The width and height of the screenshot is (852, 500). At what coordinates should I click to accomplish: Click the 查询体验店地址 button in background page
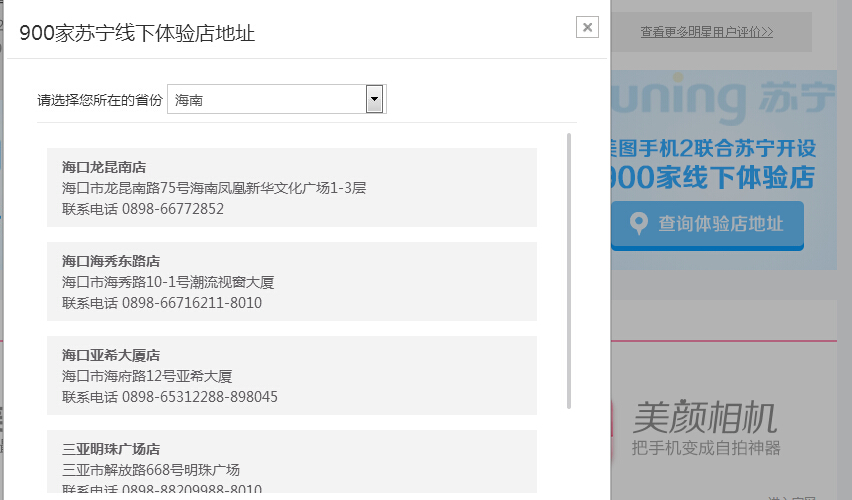tap(707, 225)
